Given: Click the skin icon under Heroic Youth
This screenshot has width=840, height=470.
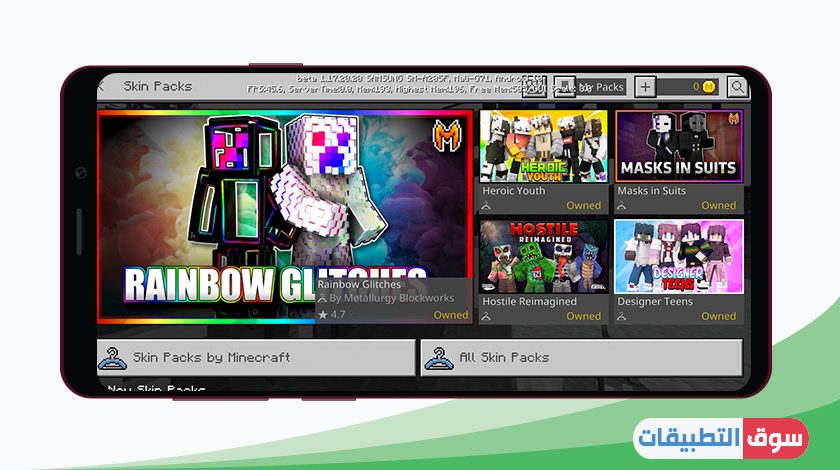Looking at the screenshot, I should click(x=486, y=206).
